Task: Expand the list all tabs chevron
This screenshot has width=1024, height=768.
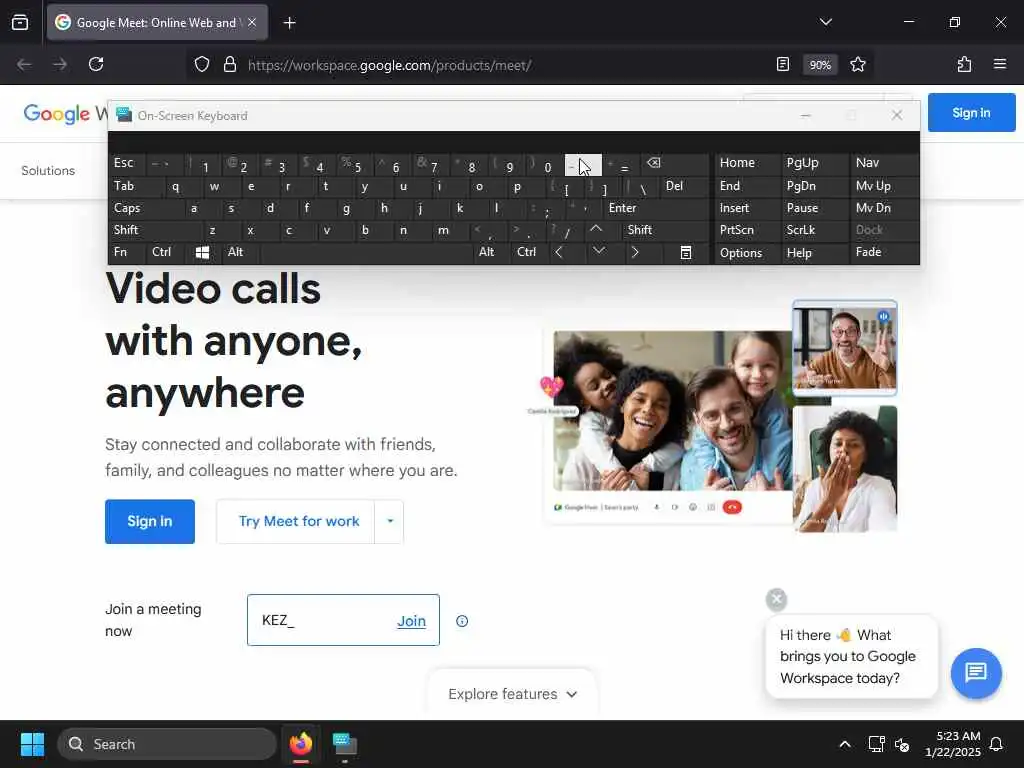Action: [825, 22]
